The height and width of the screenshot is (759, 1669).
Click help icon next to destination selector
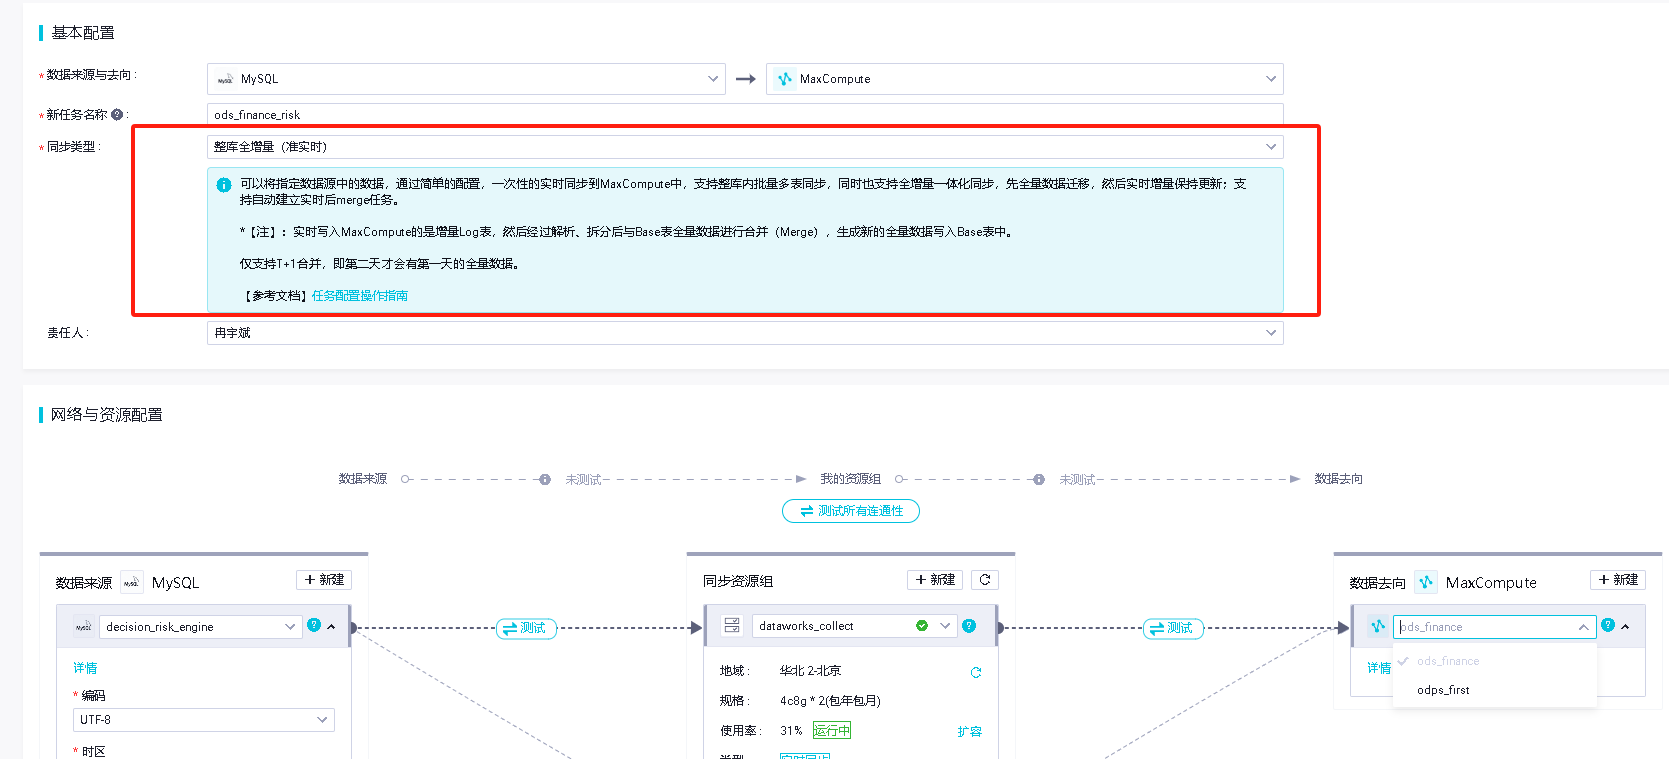coord(1608,625)
